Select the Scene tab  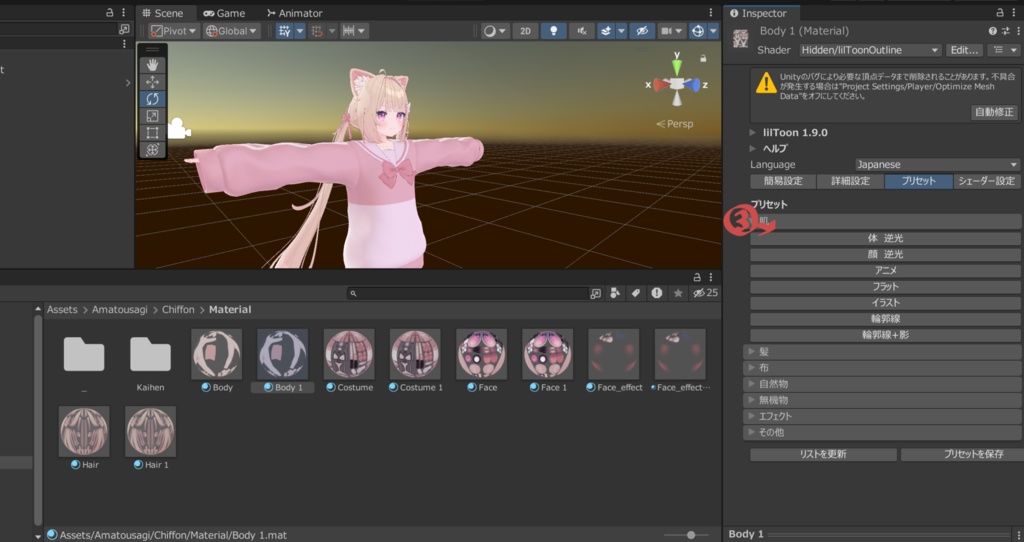[x=163, y=13]
